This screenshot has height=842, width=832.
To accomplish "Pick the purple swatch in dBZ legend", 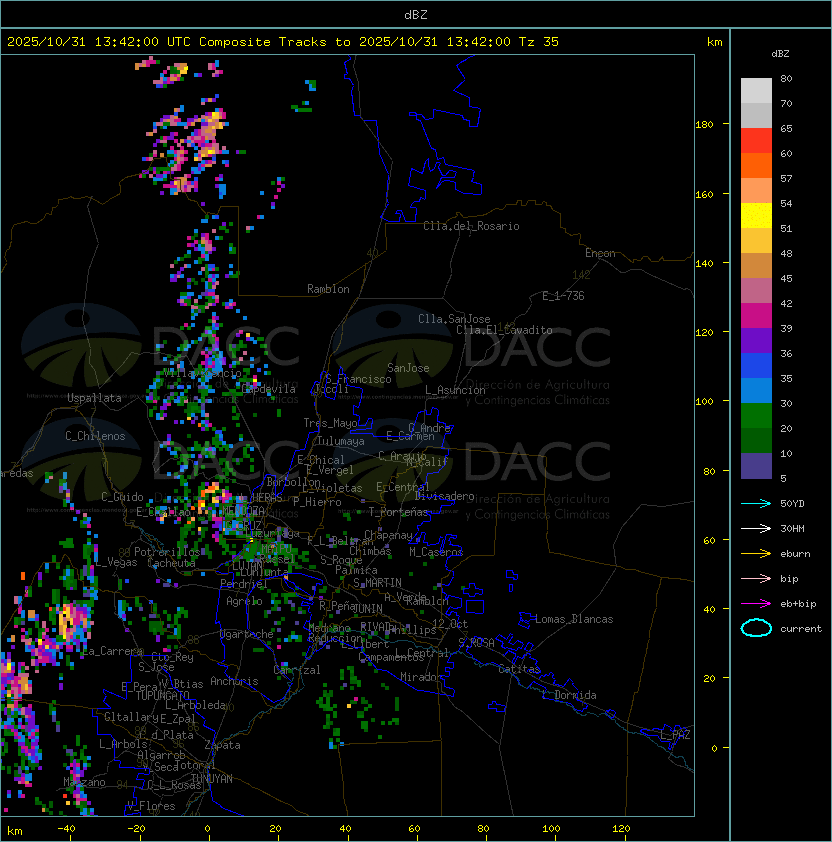I will (x=756, y=340).
